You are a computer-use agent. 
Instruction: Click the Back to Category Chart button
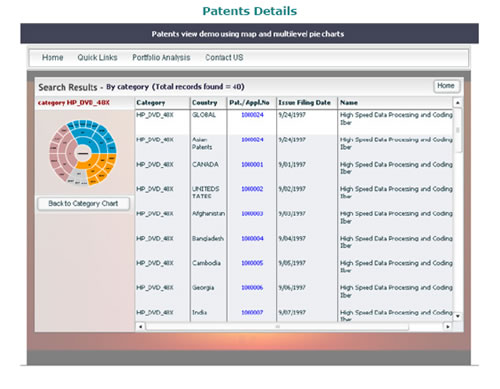point(83,203)
